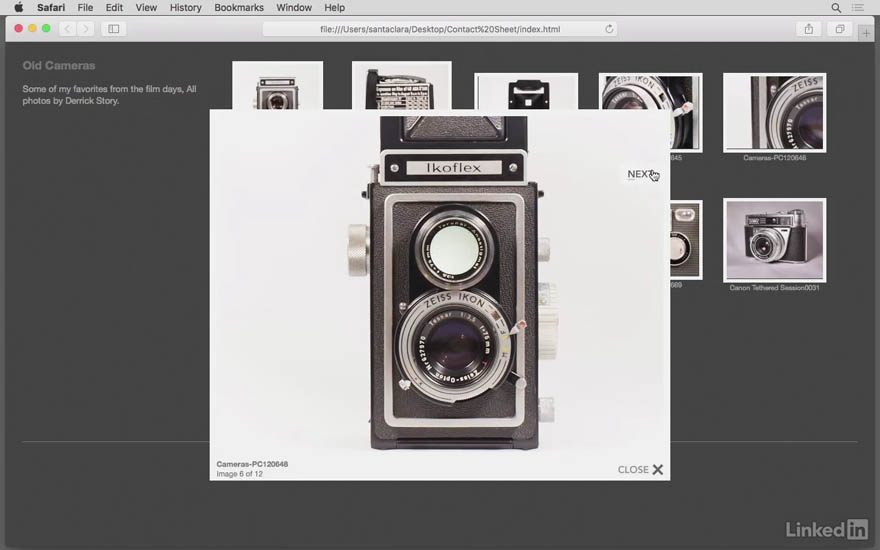Image resolution: width=880 pixels, height=550 pixels.
Task: Click the lightbox caption Cameras-PC120648
Action: pyautogui.click(x=252, y=464)
